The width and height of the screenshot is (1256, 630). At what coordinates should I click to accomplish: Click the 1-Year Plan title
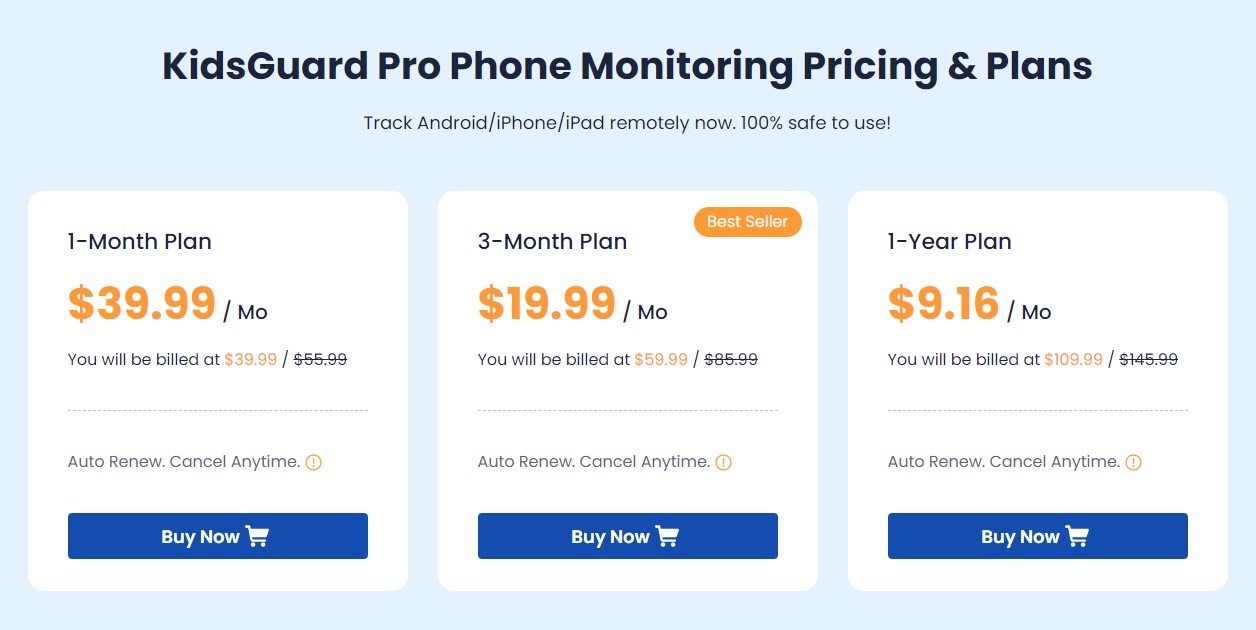[949, 241]
